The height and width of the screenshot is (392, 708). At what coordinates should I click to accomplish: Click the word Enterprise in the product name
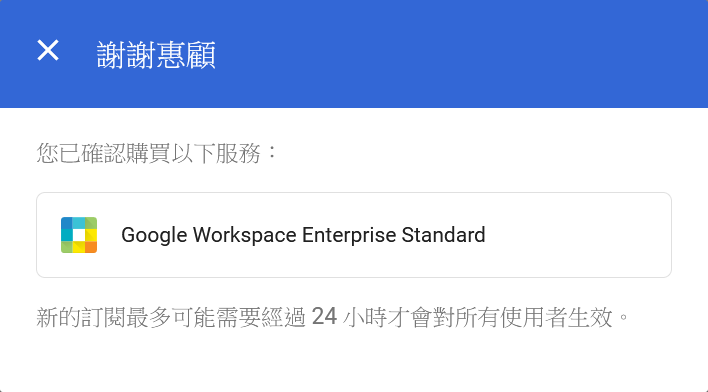pyautogui.click(x=349, y=235)
